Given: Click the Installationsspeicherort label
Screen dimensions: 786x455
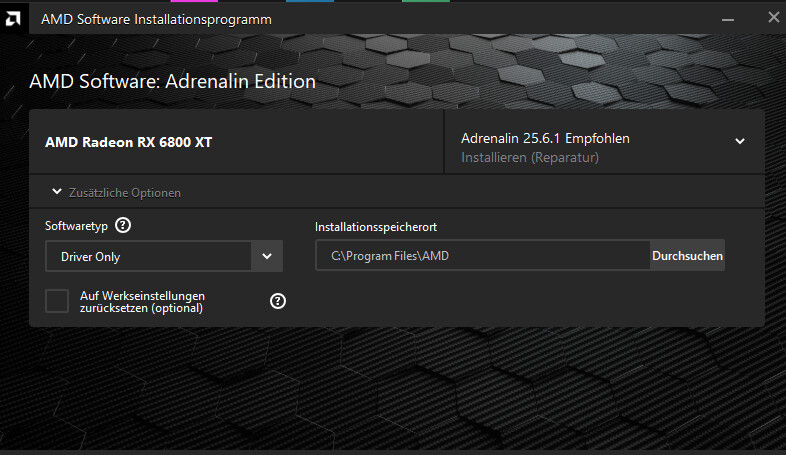Looking at the screenshot, I should coord(376,227).
